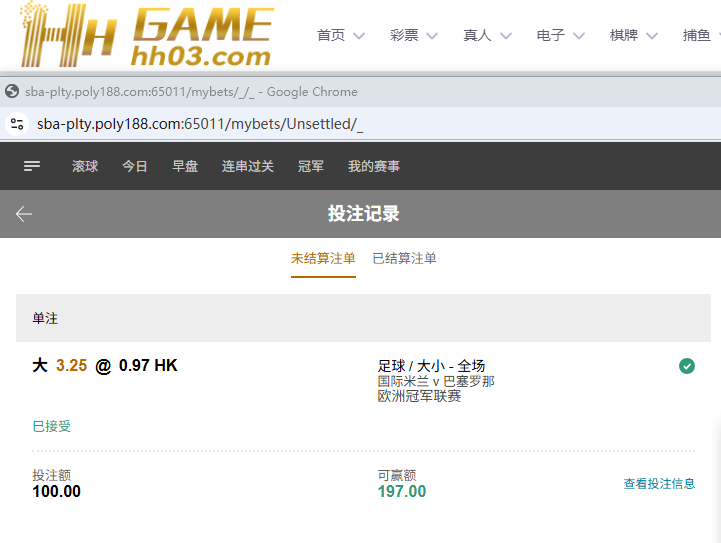Expand the 真人 dropdown menu
The height and width of the screenshot is (543, 721).
point(487,36)
